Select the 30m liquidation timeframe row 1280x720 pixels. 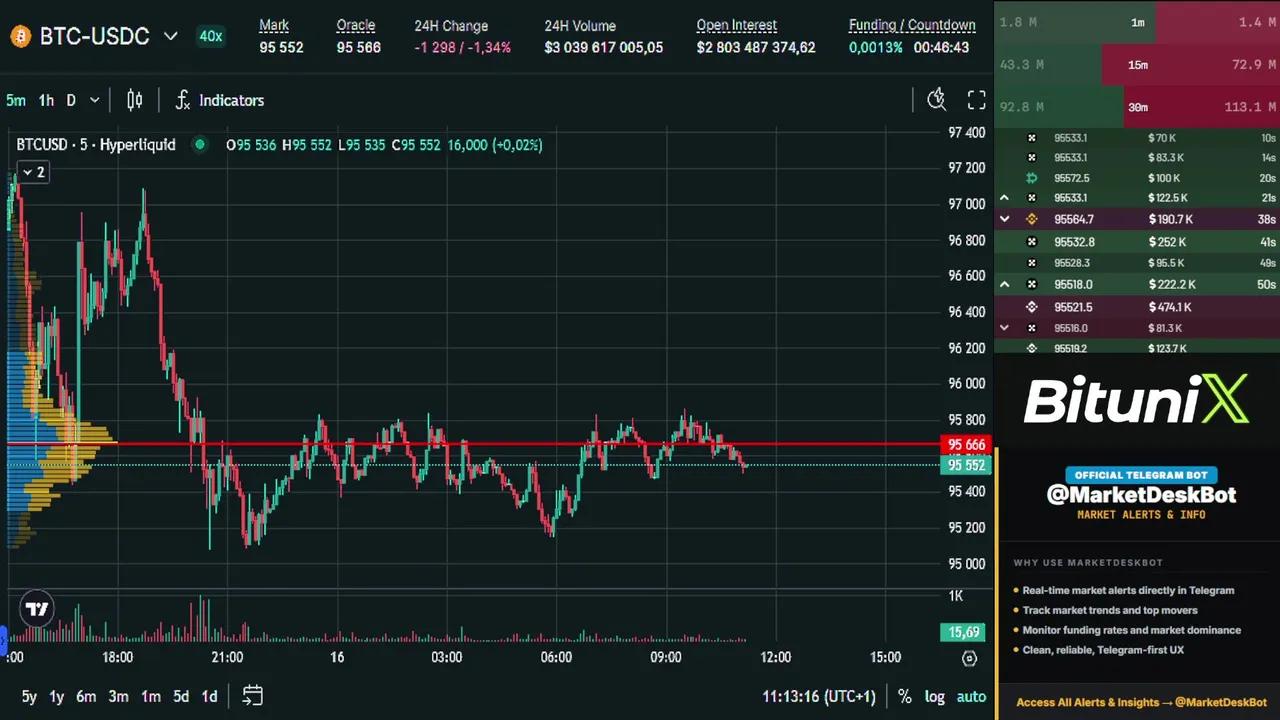[x=1138, y=107]
